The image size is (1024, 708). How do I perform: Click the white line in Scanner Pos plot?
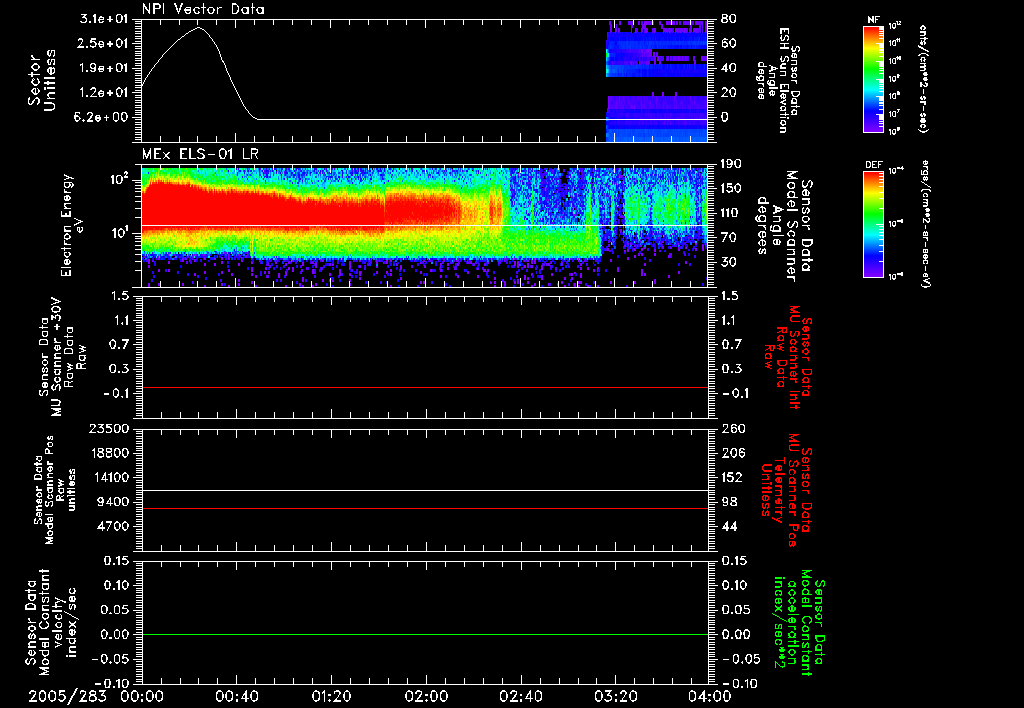424,490
